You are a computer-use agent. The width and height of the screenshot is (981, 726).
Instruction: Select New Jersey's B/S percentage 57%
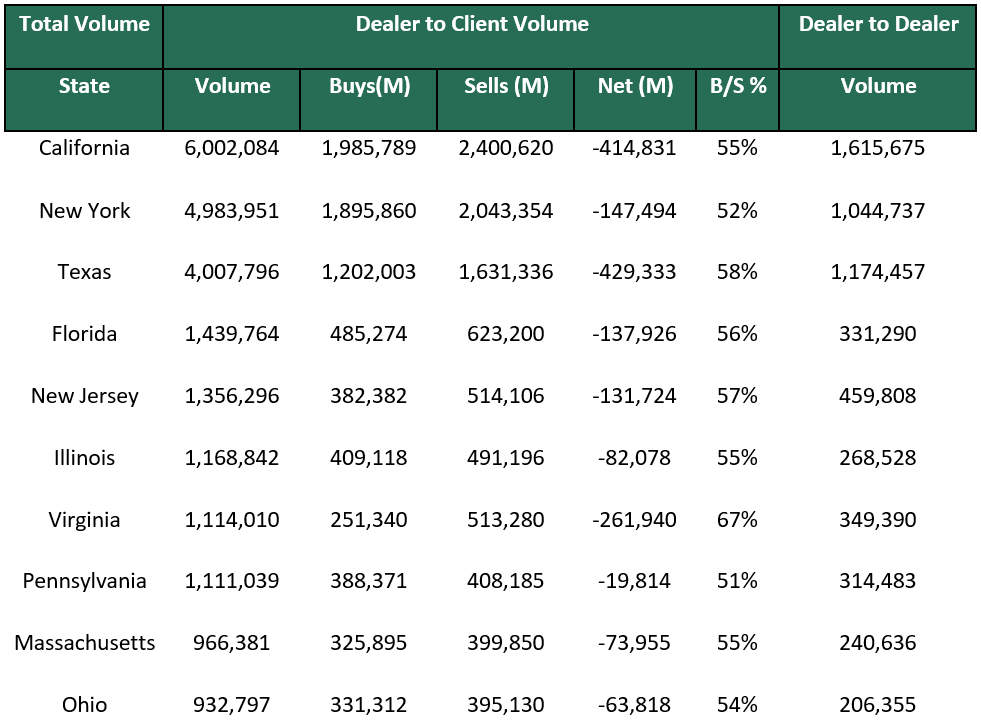coord(737,396)
